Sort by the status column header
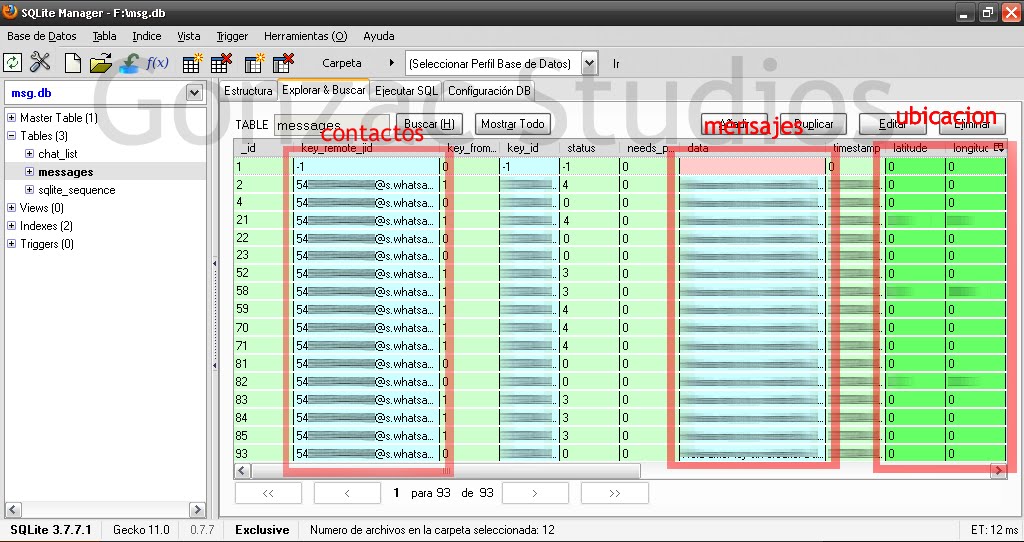The height and width of the screenshot is (542, 1024). (589, 148)
